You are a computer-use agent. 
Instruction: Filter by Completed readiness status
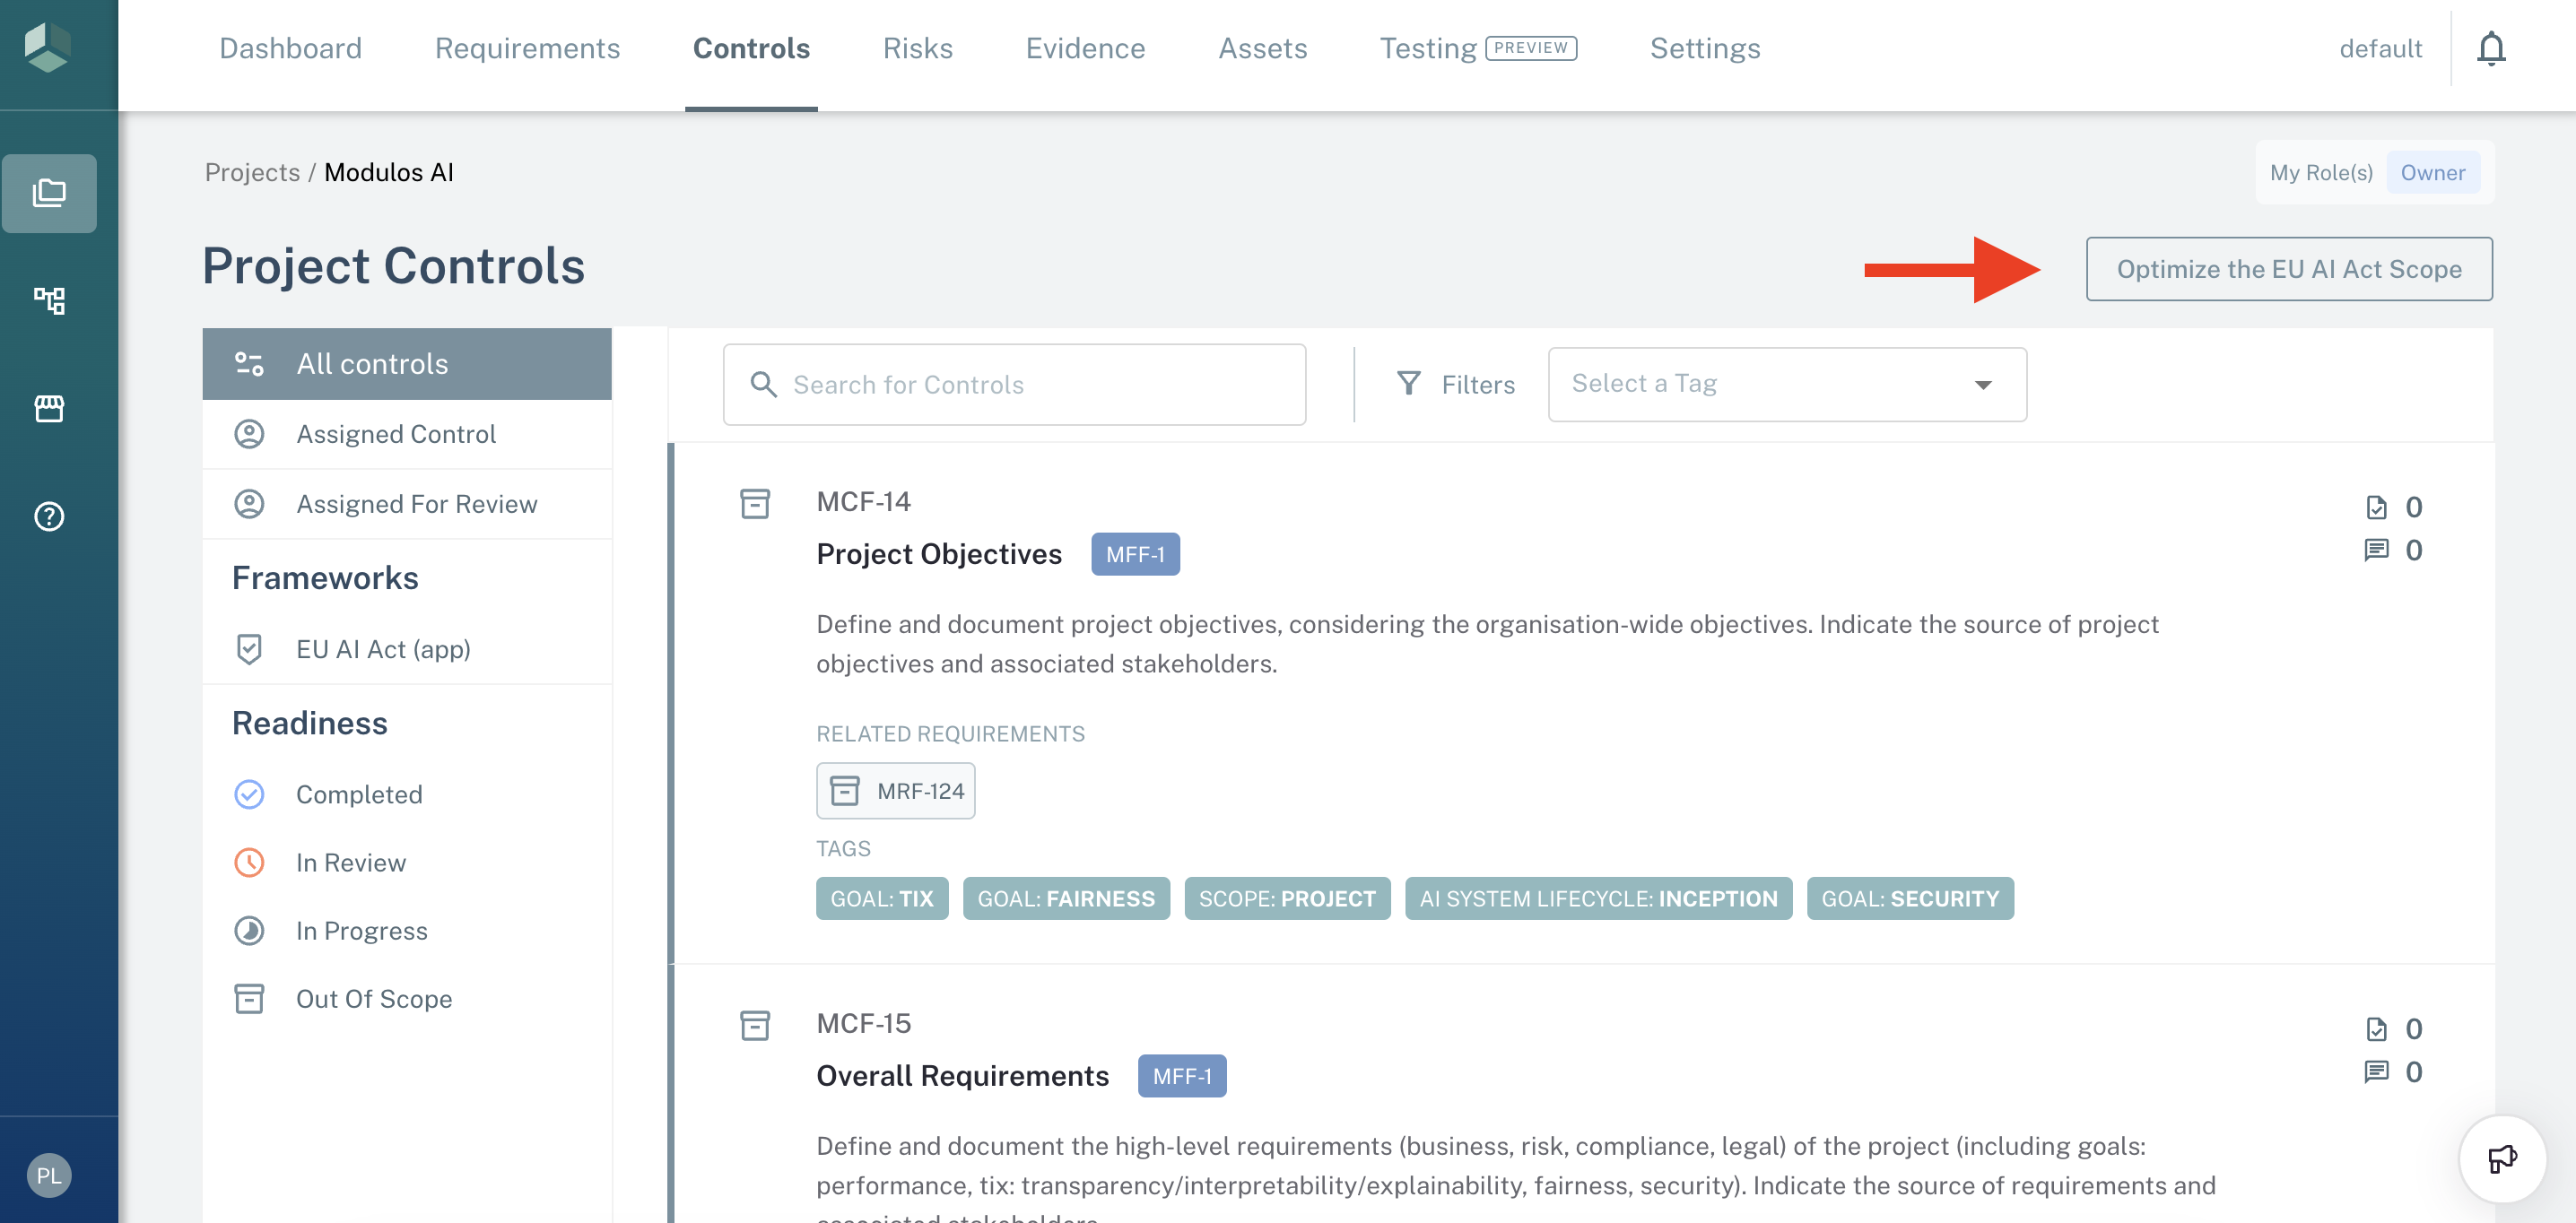[x=358, y=794]
